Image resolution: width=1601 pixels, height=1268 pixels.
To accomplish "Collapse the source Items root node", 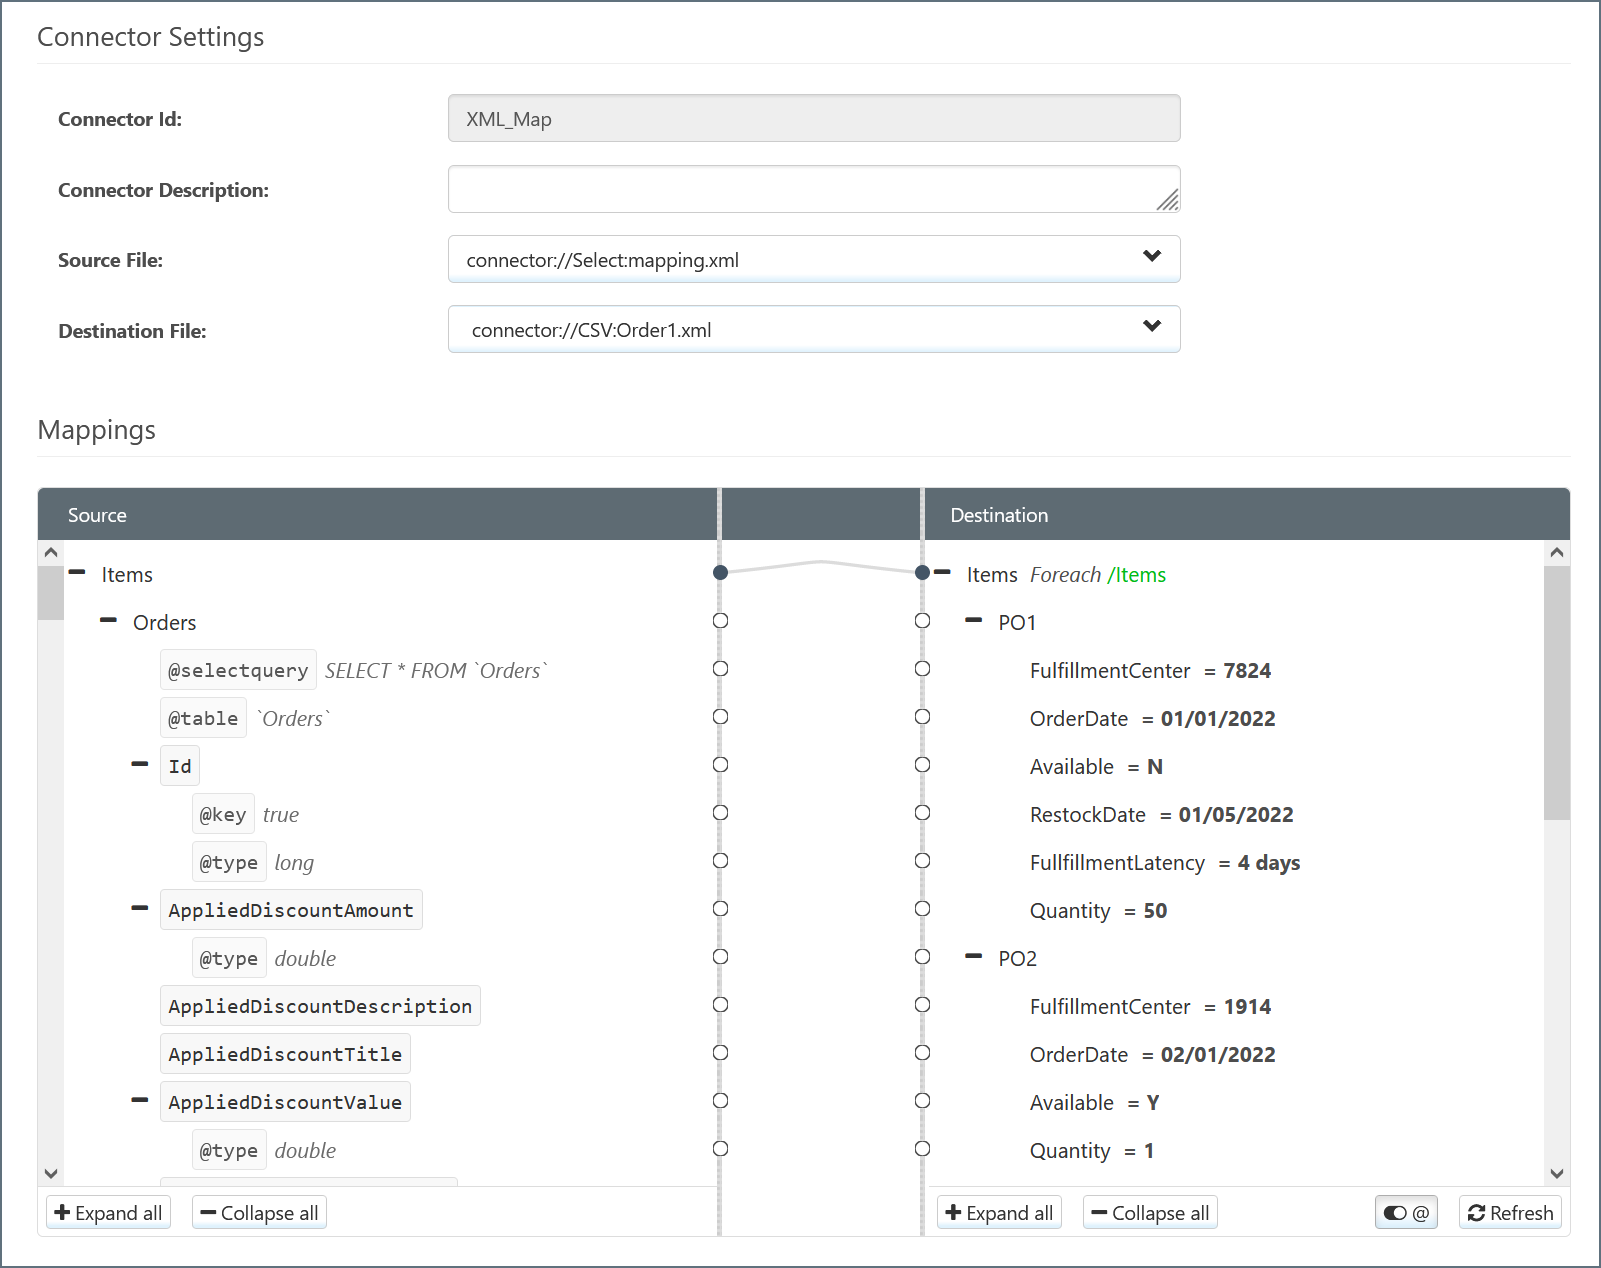I will pyautogui.click(x=77, y=573).
